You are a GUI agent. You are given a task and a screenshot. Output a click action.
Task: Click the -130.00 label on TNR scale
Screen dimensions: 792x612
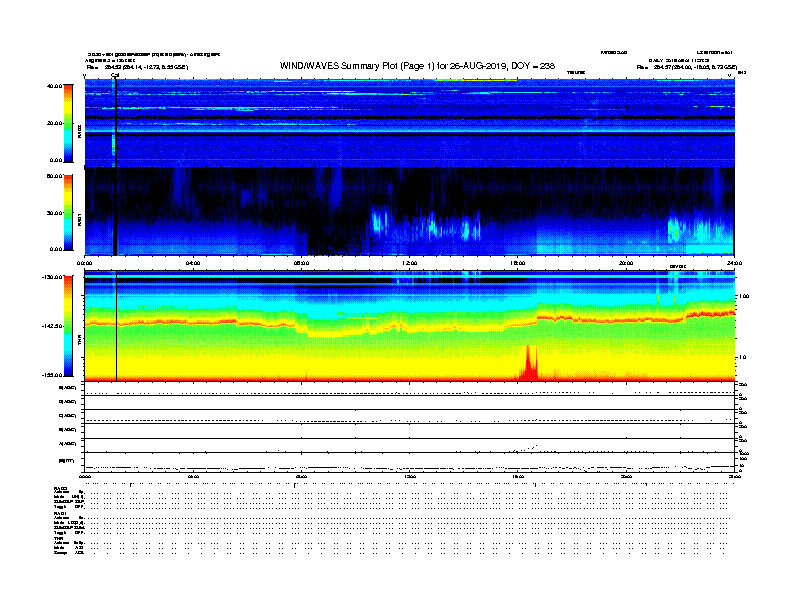click(53, 277)
